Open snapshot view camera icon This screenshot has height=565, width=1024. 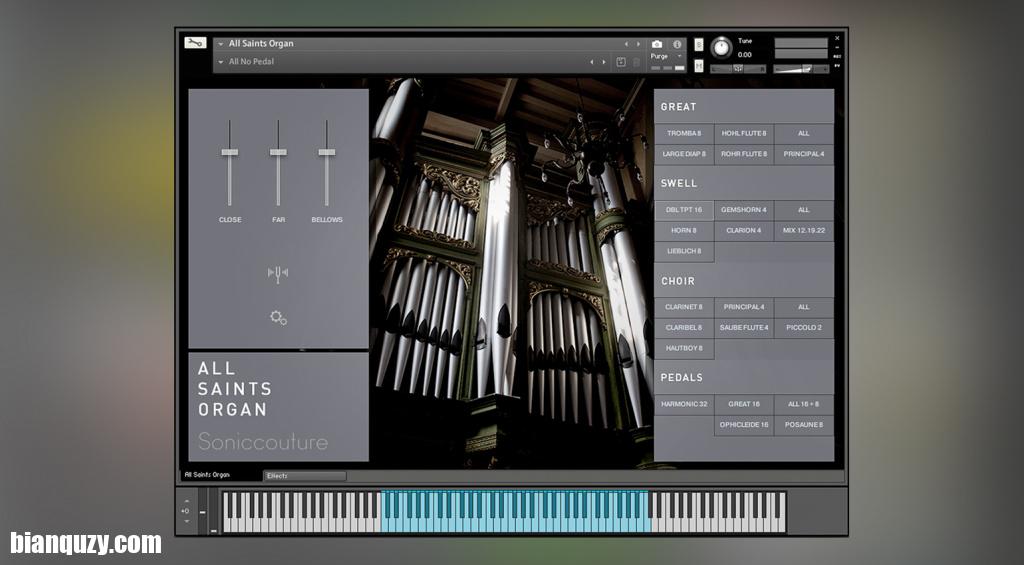click(x=657, y=44)
